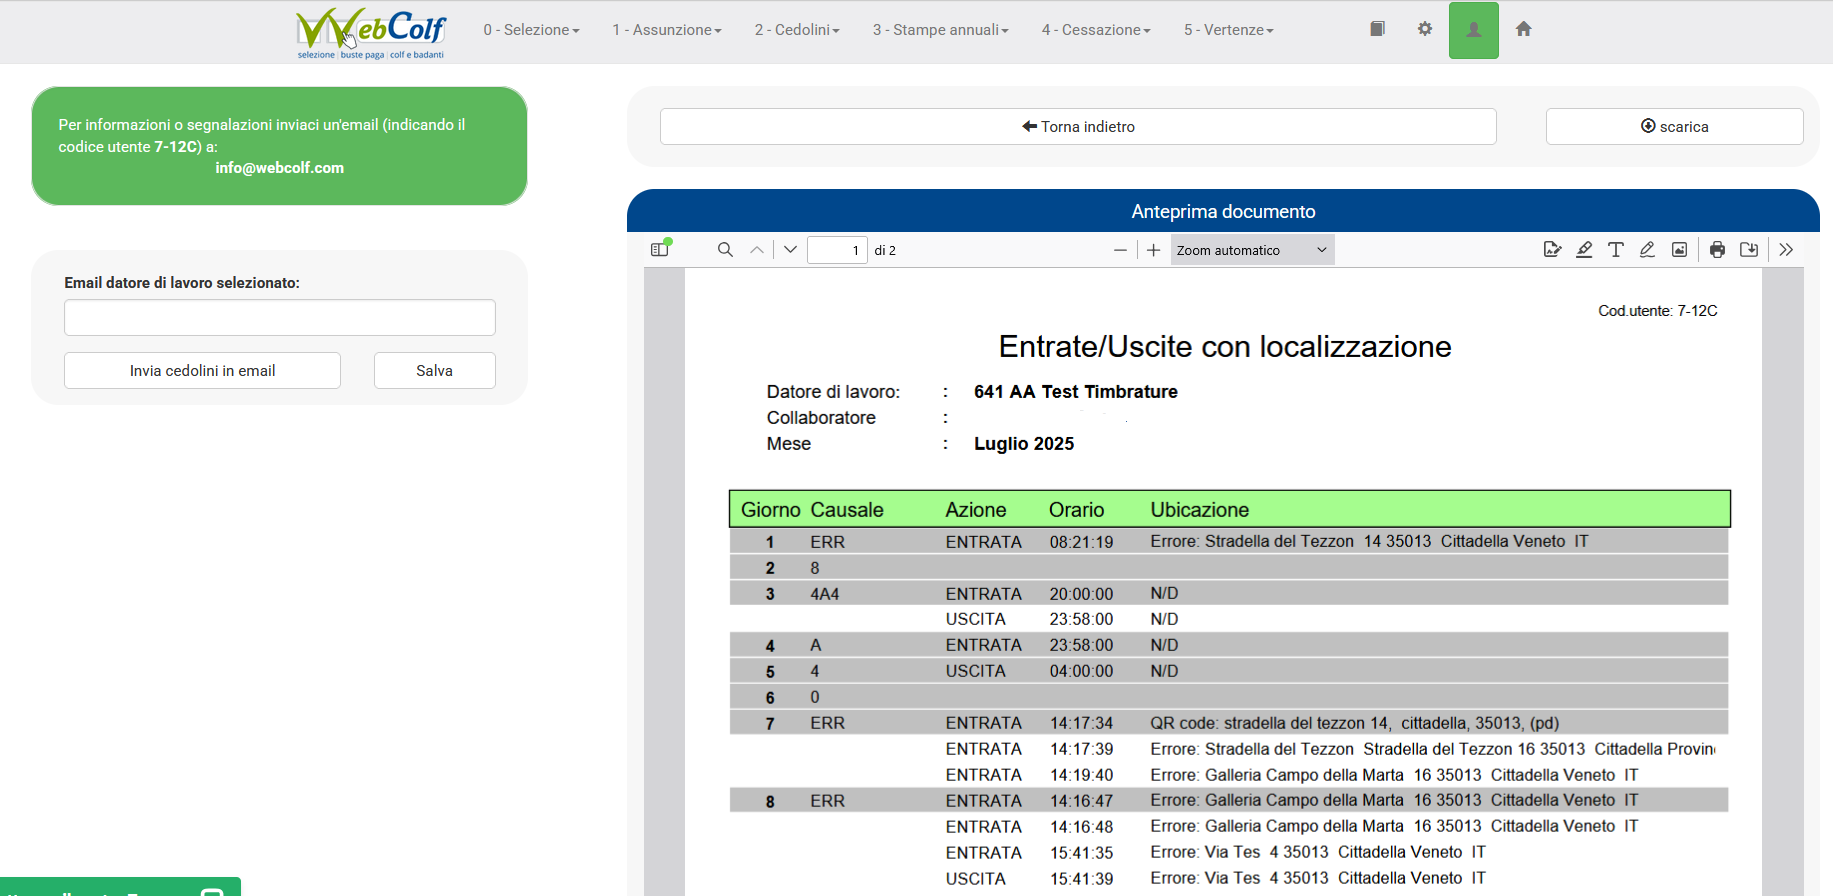Select the draw pencil tool
The height and width of the screenshot is (896, 1833).
coord(1647,250)
